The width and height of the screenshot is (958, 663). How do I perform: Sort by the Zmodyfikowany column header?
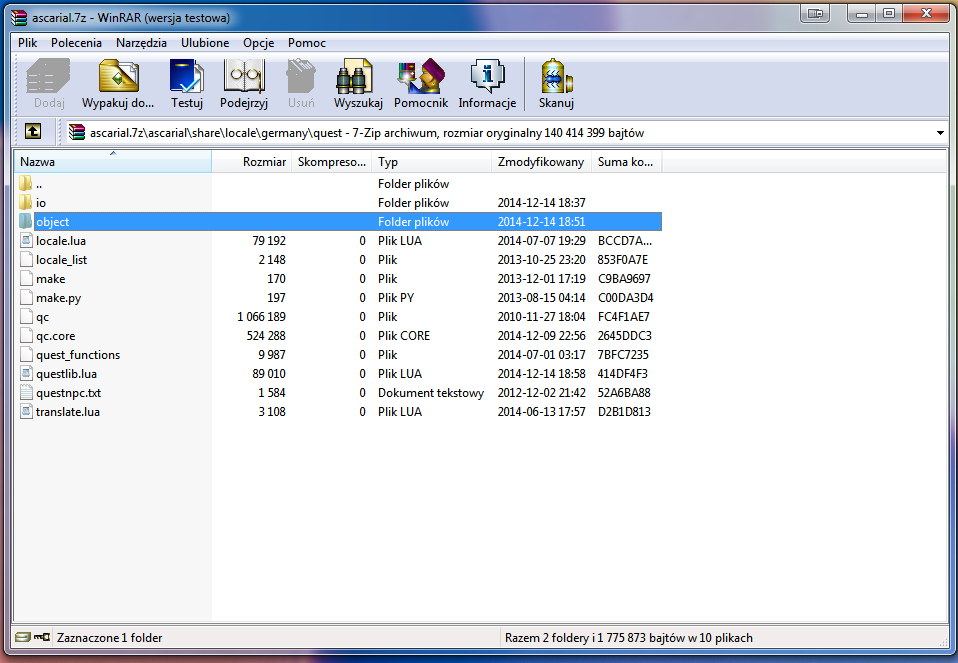click(541, 162)
